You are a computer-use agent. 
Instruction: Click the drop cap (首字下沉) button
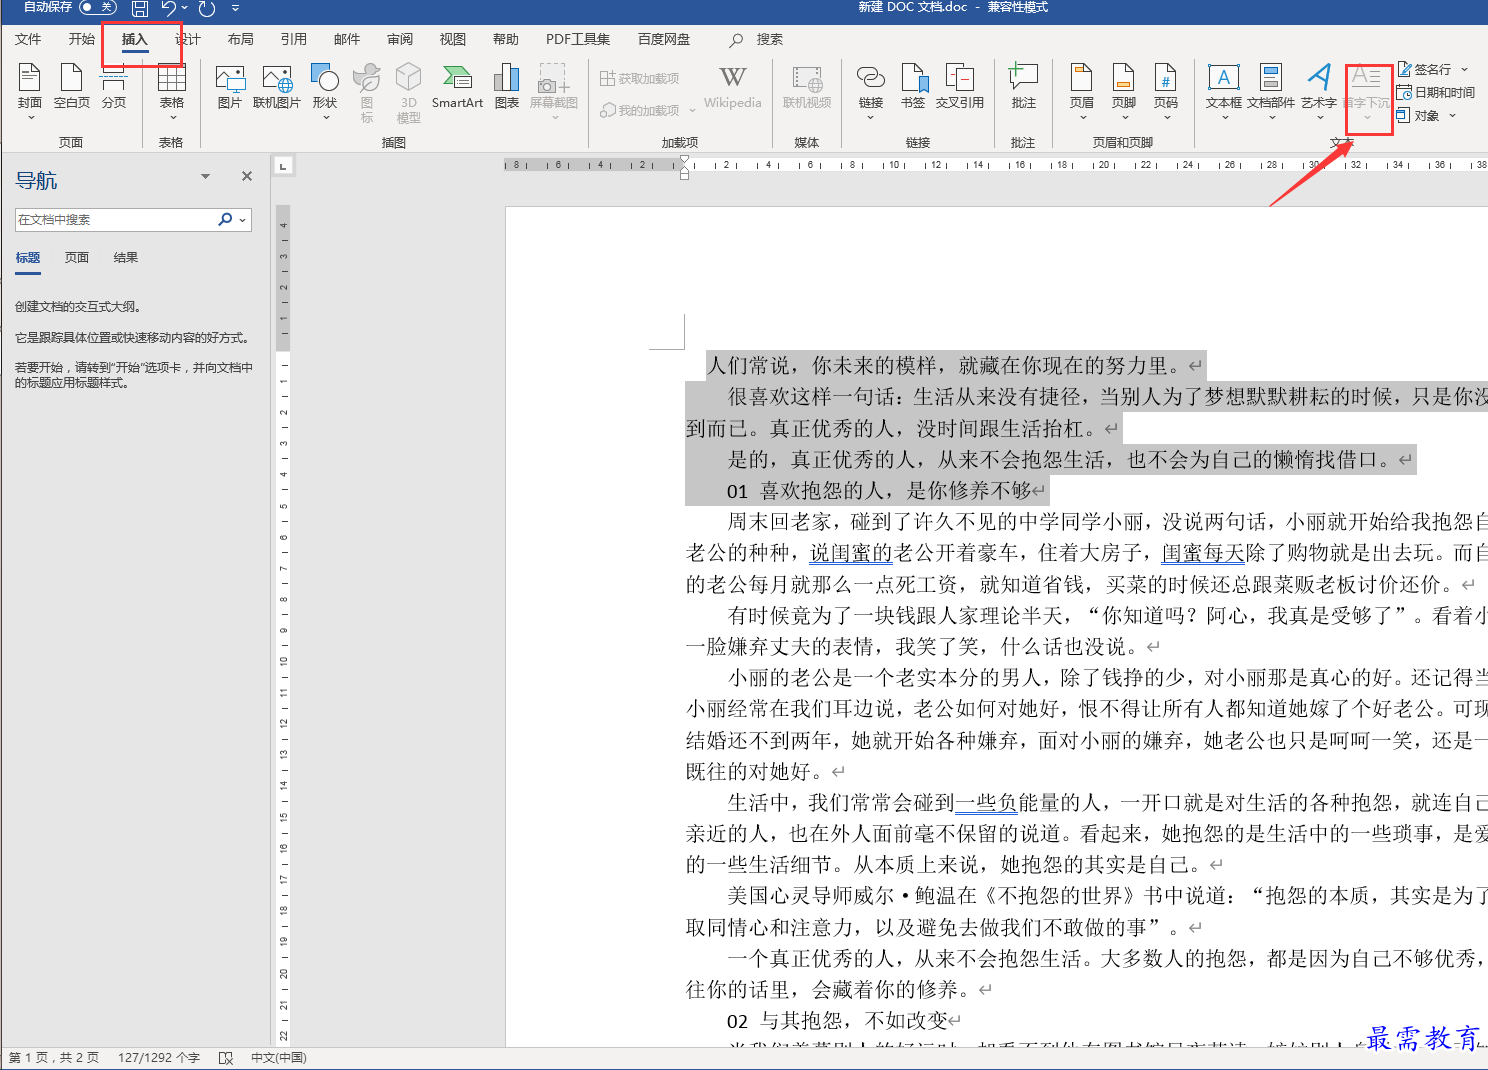coord(1367,90)
